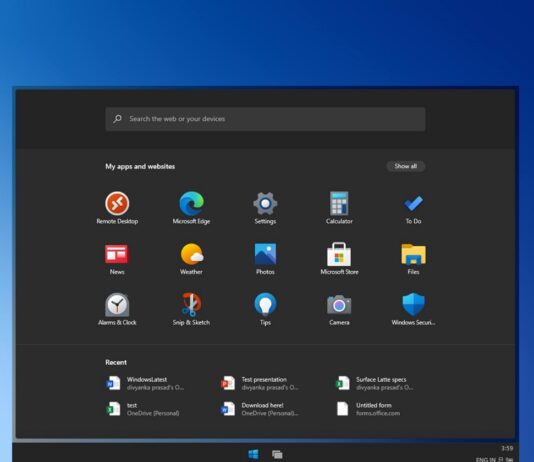
Task: Click the blank file icon beside Untitled form
Action: tap(342, 409)
